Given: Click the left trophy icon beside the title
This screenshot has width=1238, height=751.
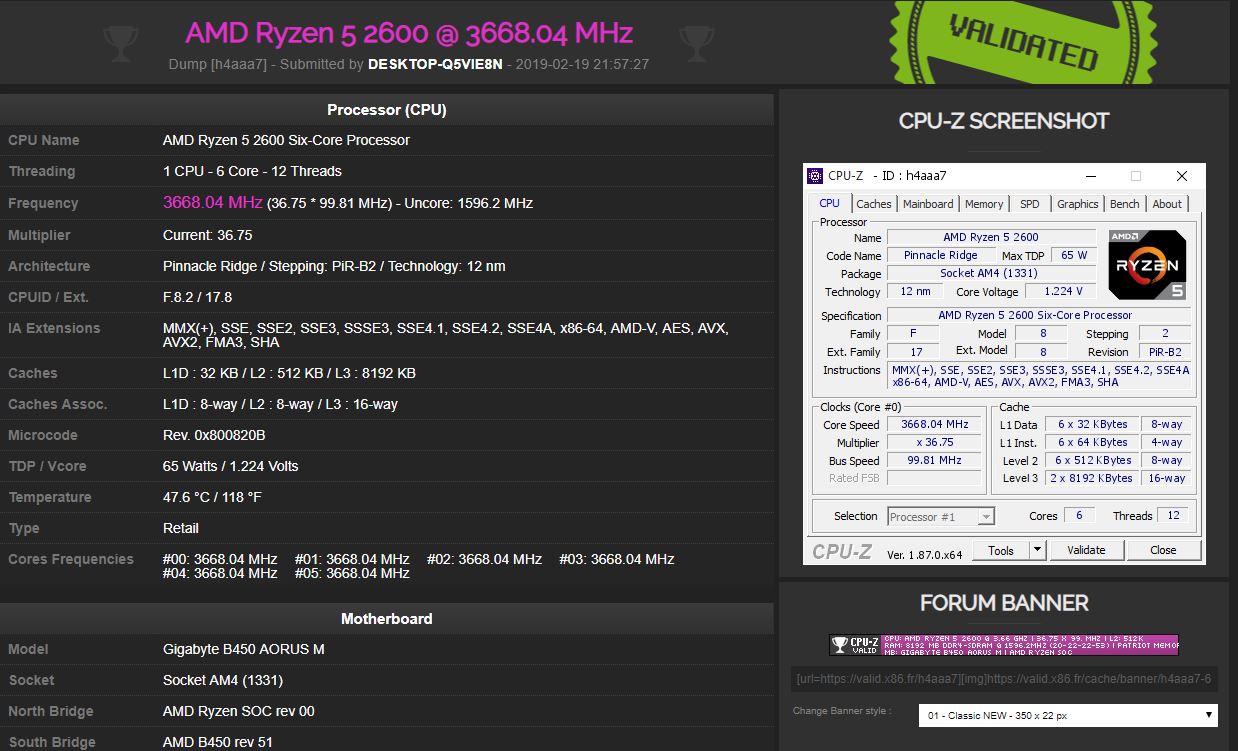Looking at the screenshot, I should coord(120,39).
